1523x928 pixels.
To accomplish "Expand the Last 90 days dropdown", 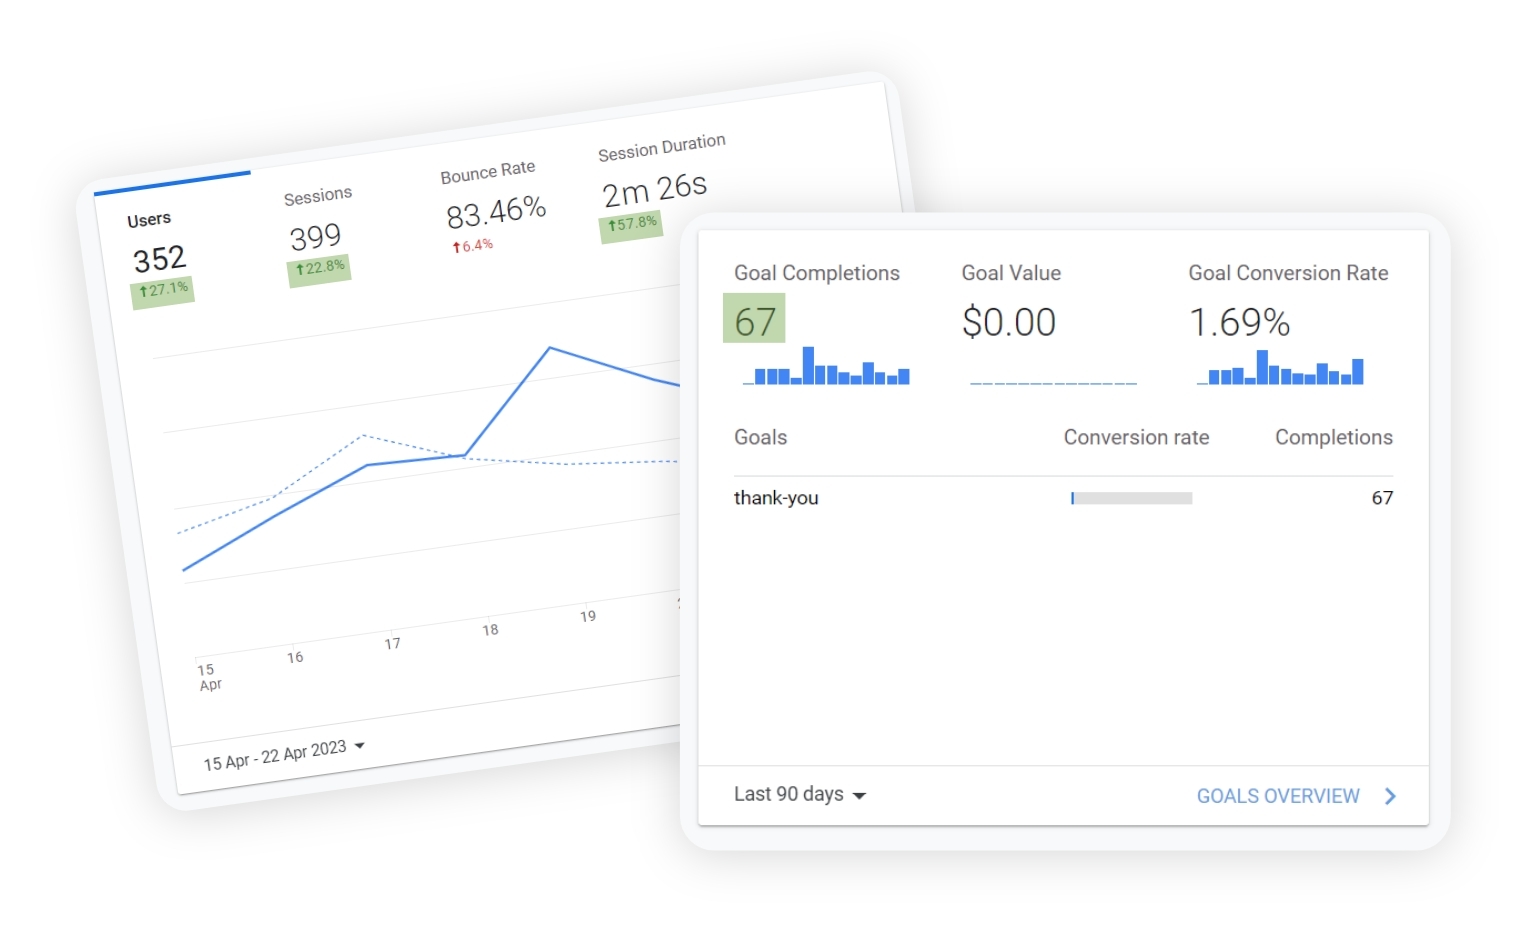I will (799, 794).
